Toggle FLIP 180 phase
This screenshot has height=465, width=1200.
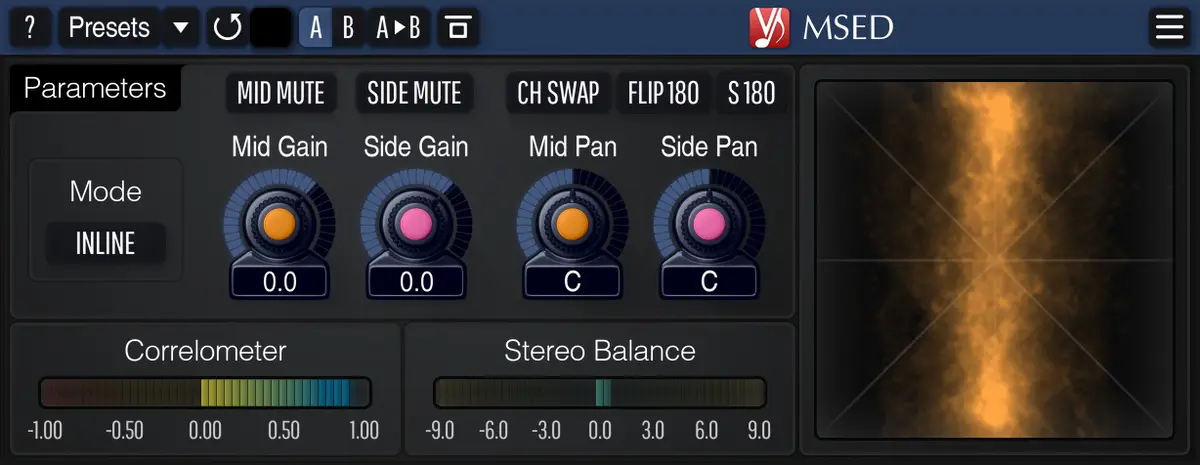663,93
